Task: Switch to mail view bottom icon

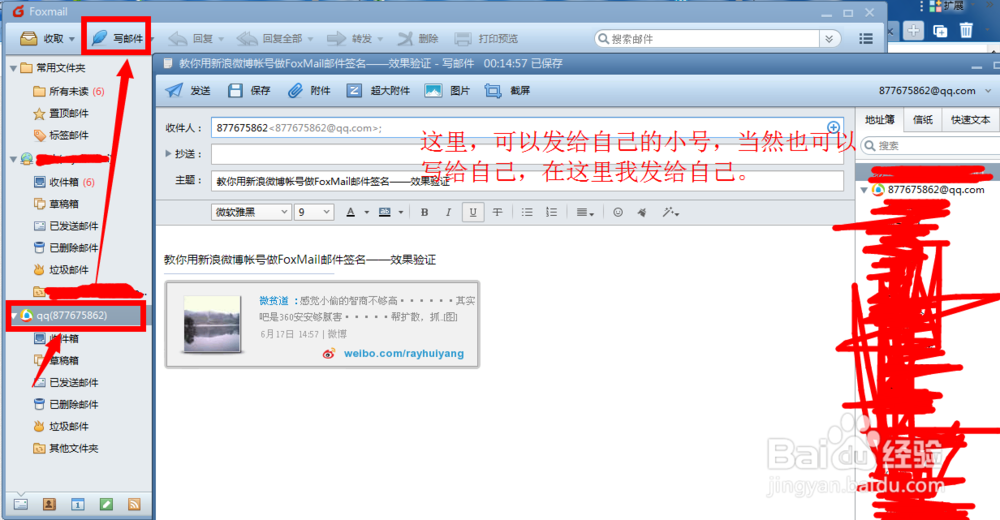Action: pyautogui.click(x=20, y=504)
